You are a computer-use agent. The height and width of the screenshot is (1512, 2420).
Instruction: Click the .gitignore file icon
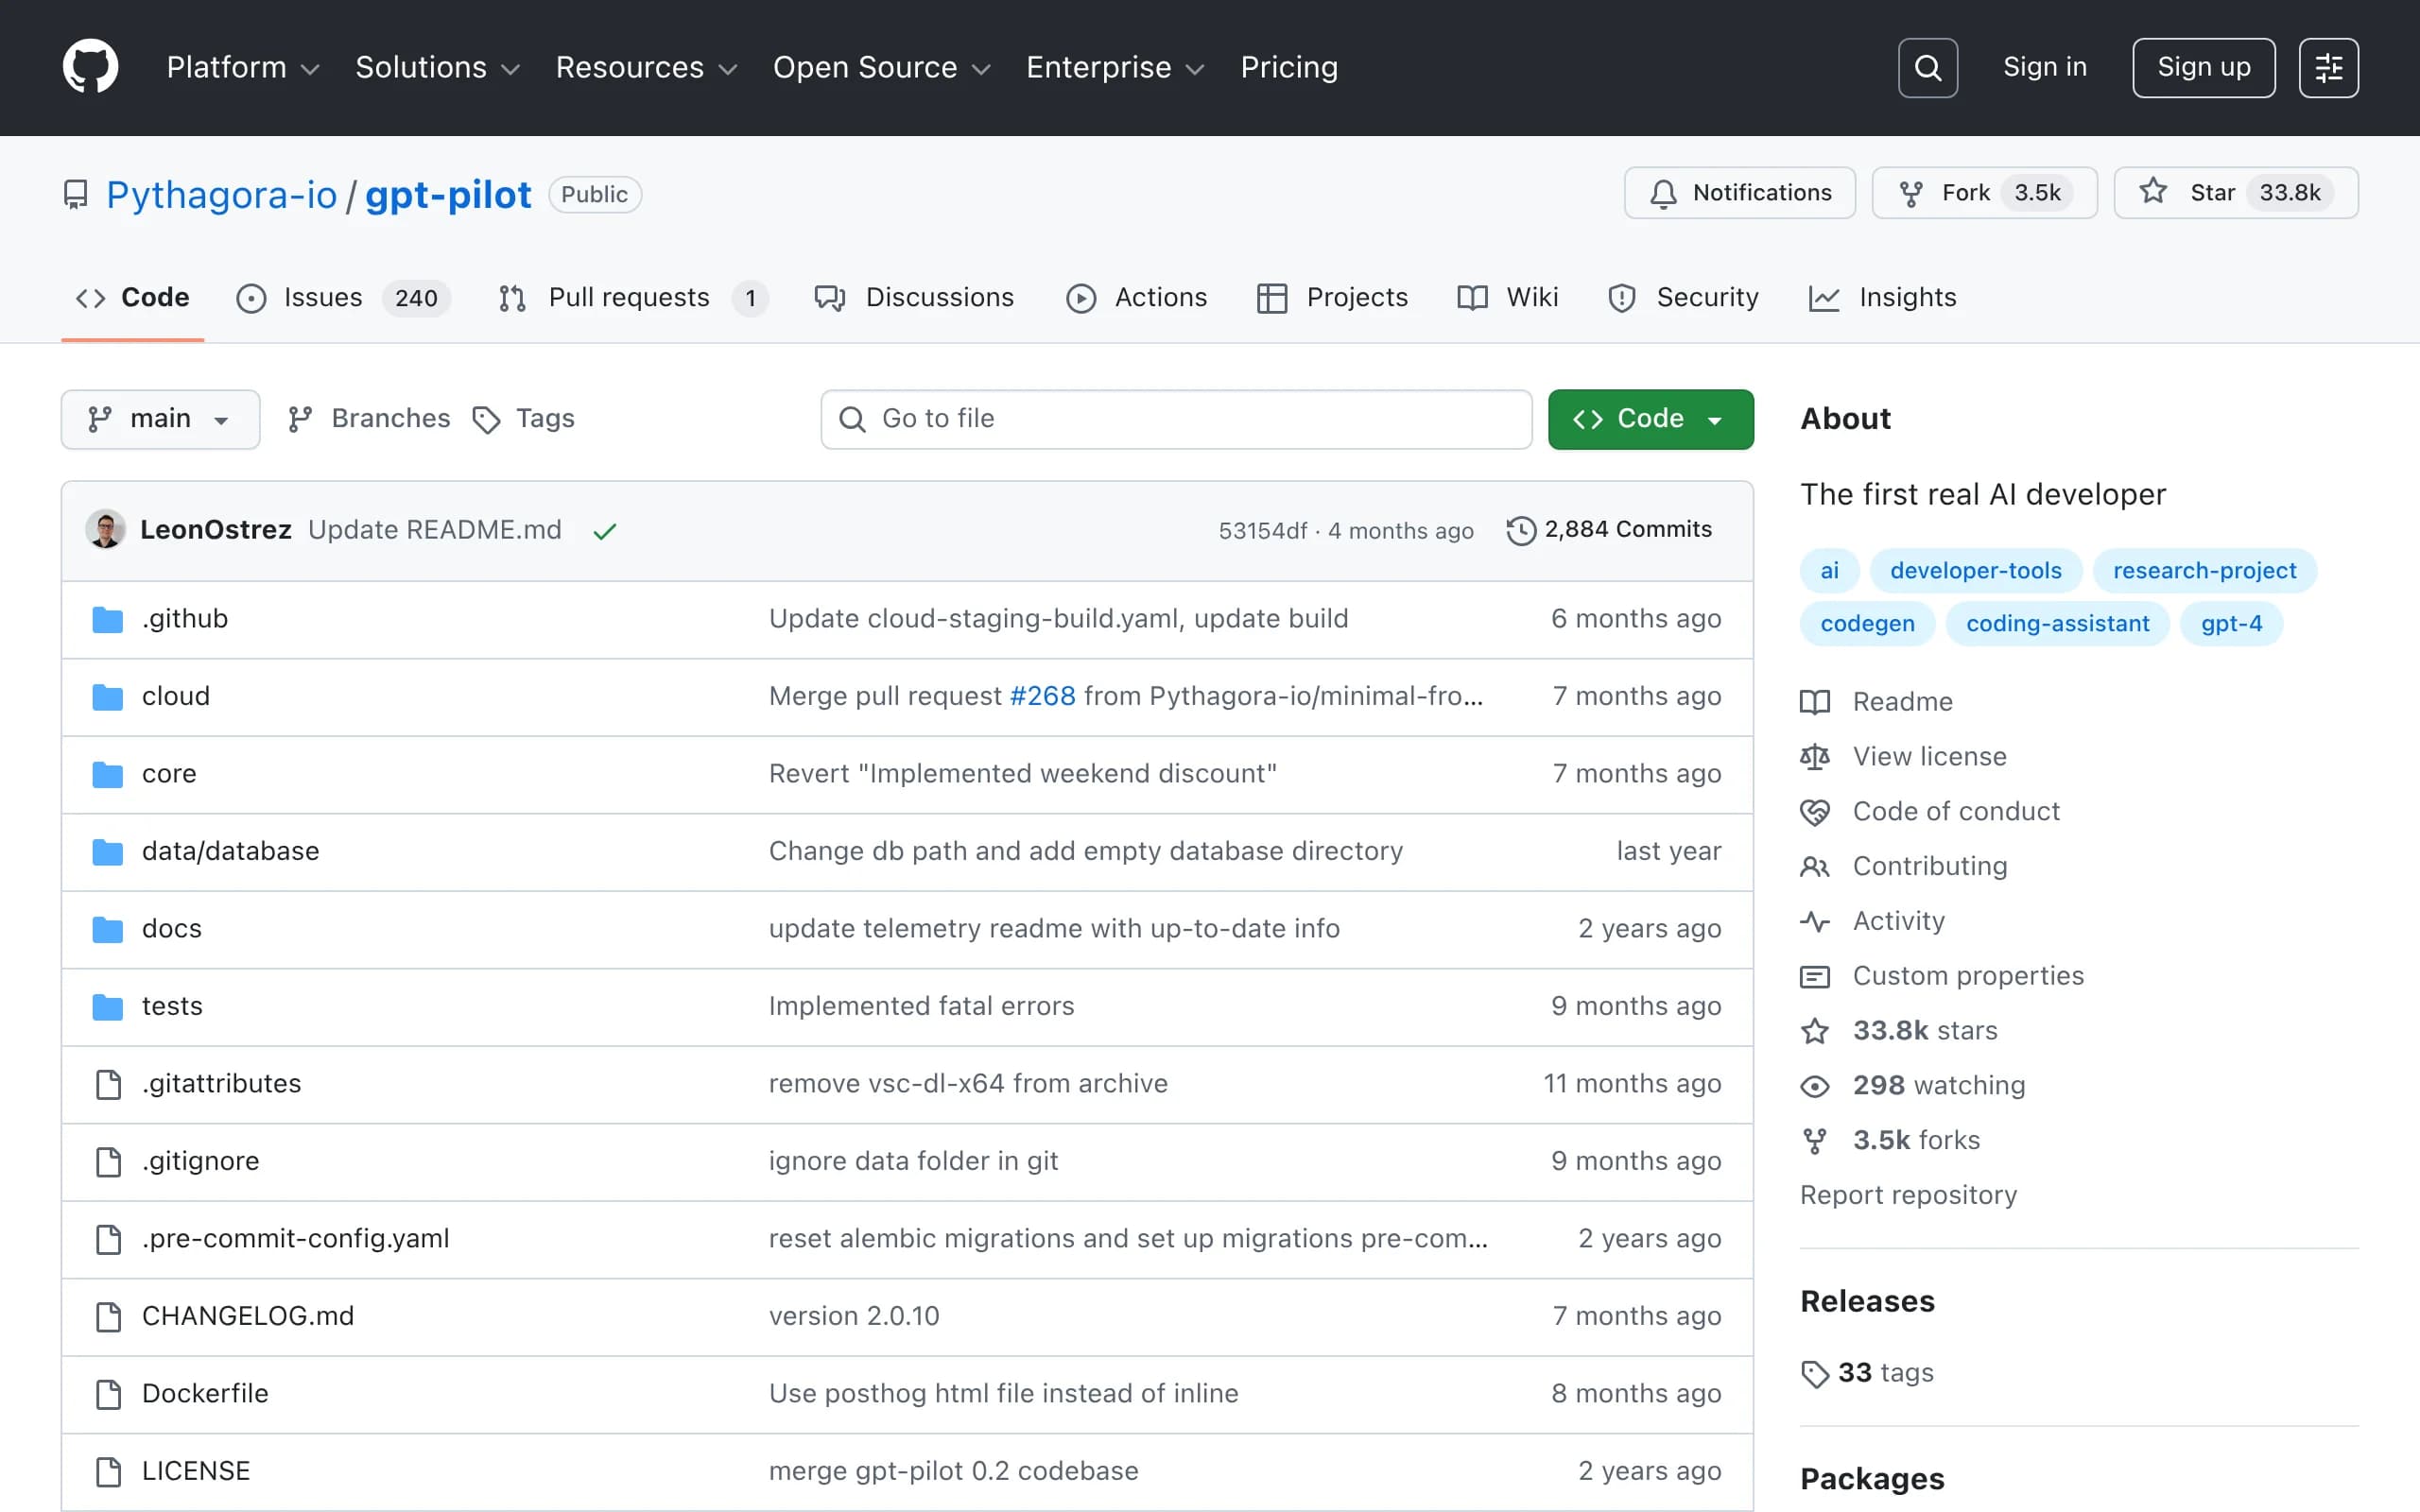108,1161
